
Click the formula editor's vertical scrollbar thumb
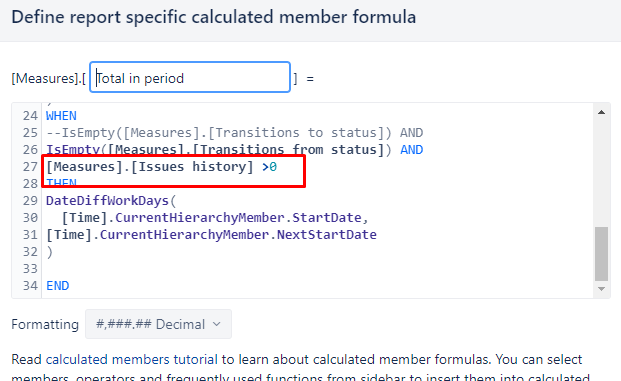click(x=601, y=254)
